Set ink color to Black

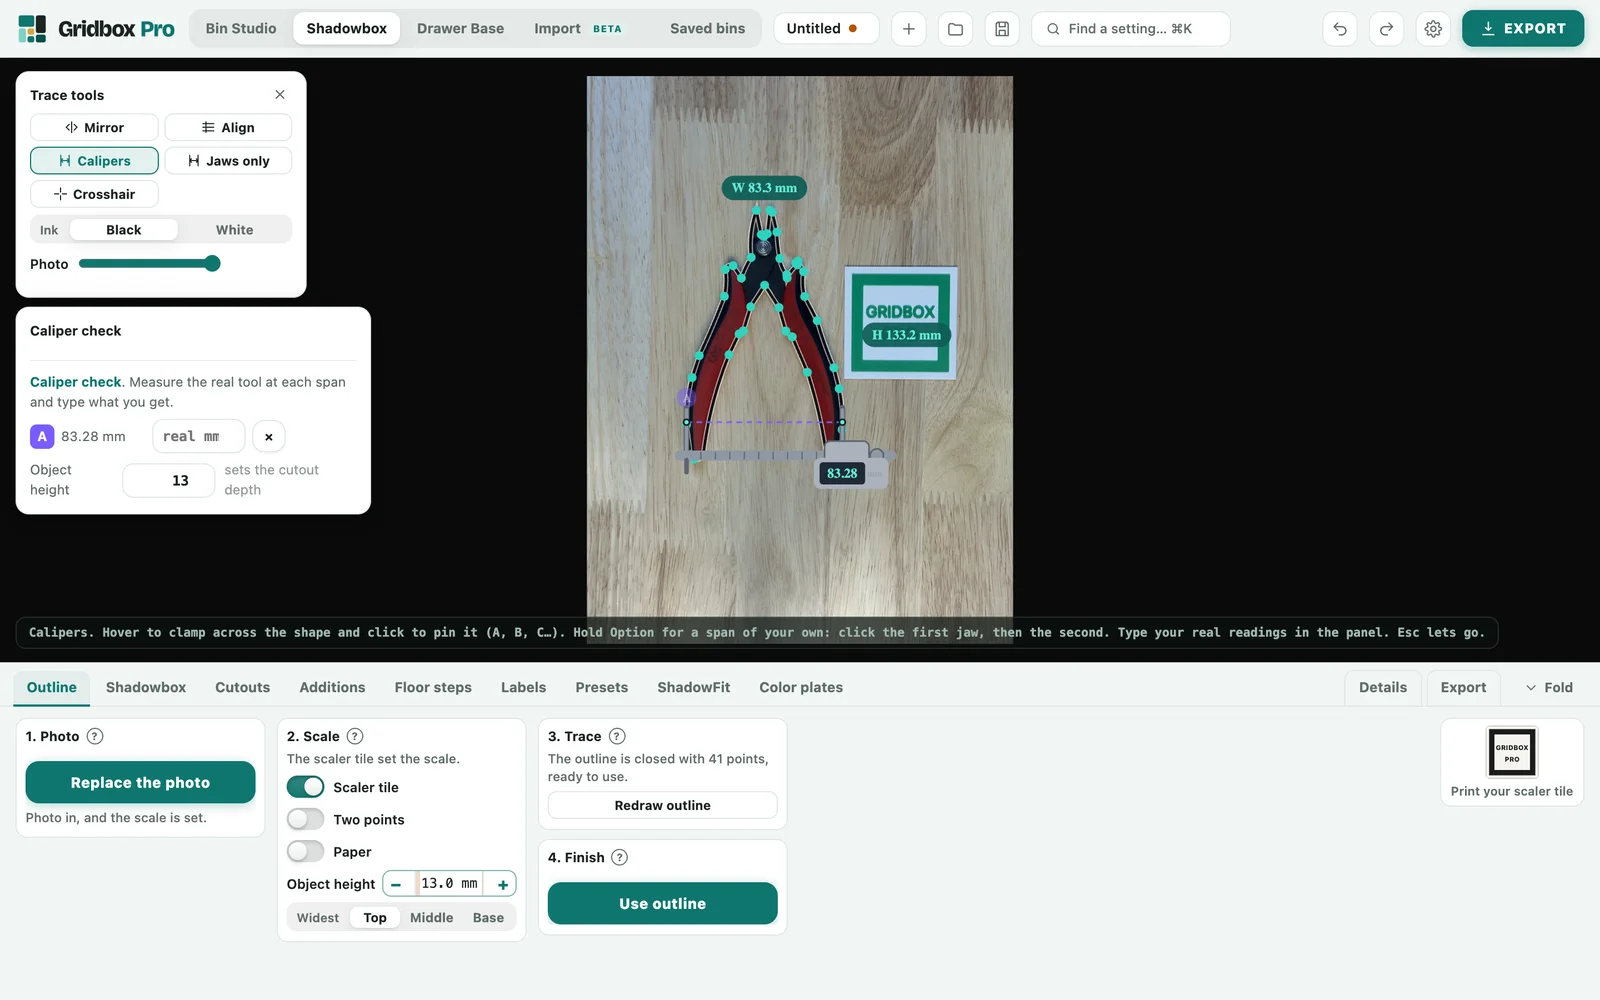(x=124, y=230)
